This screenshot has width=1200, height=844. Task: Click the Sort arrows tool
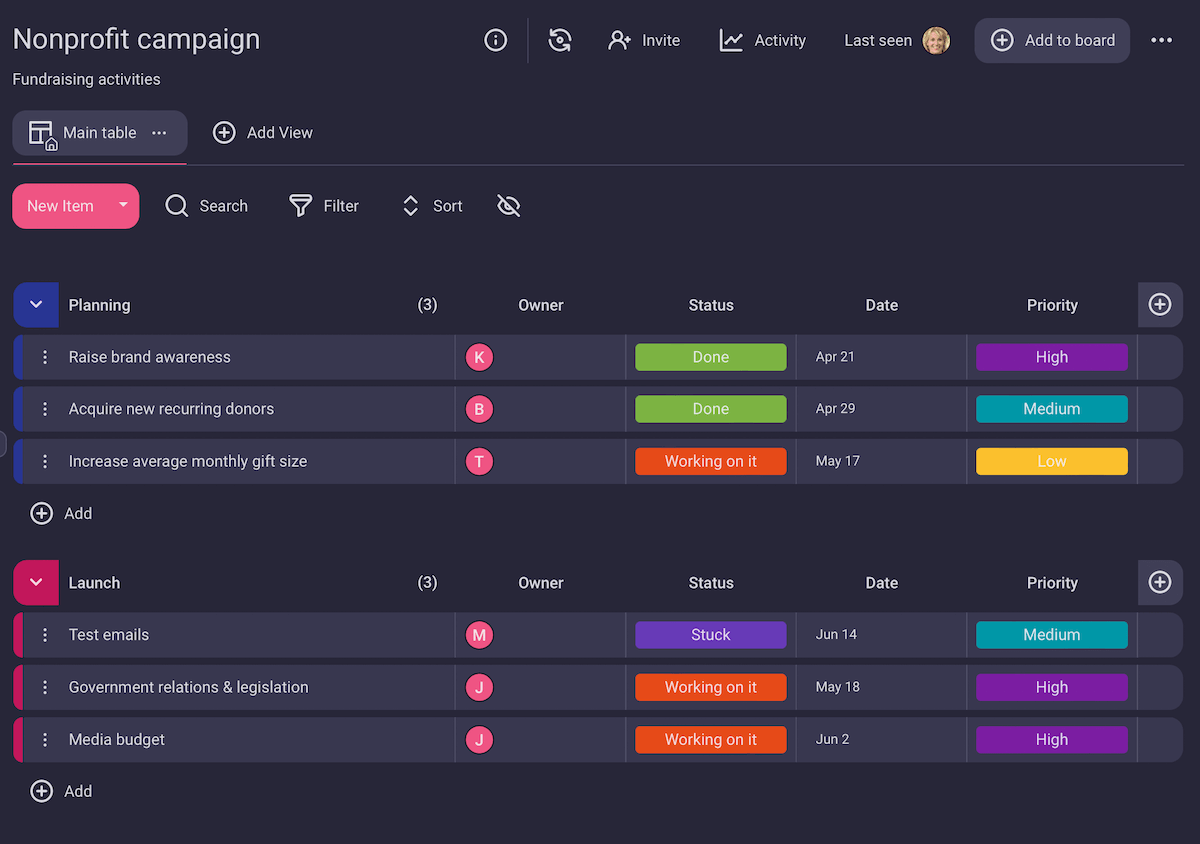410,206
